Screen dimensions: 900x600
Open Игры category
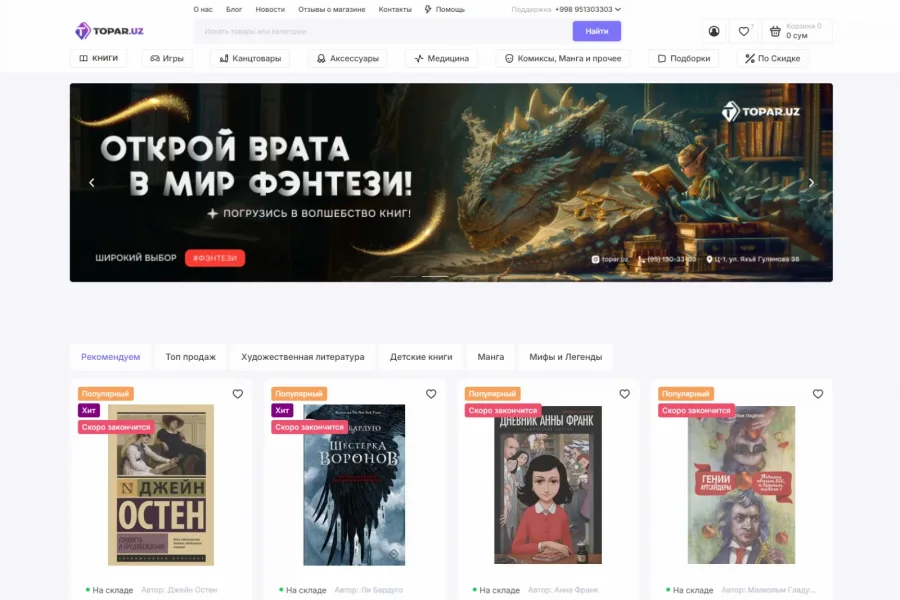pyautogui.click(x=167, y=58)
